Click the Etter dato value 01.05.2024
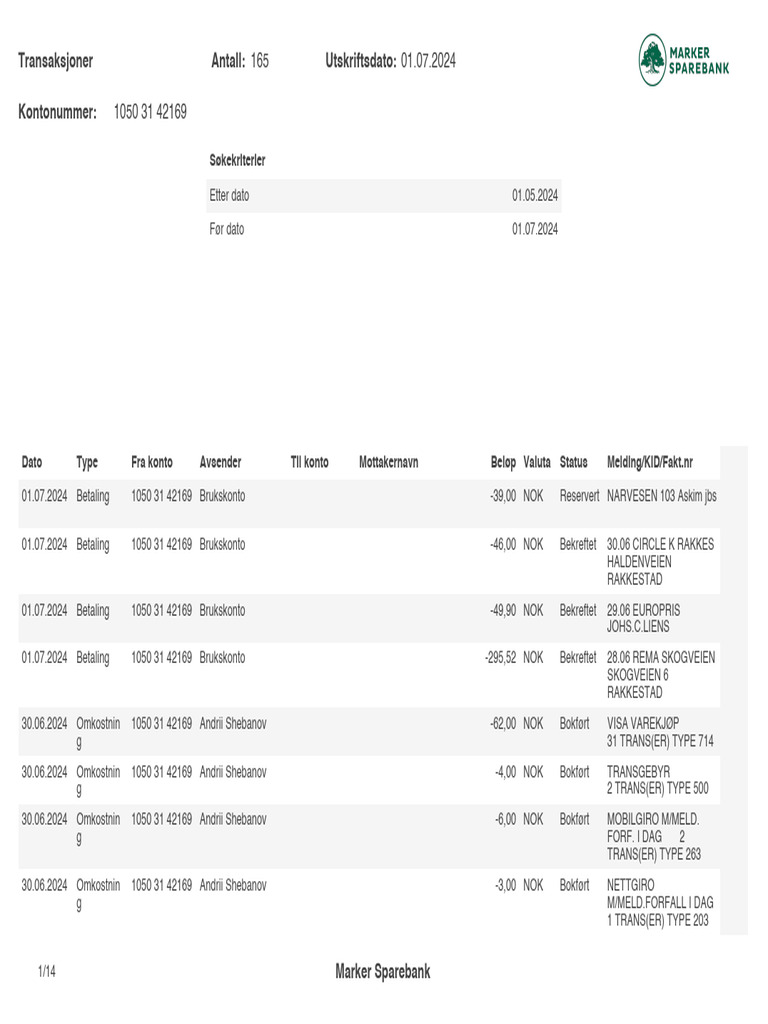 tap(535, 196)
